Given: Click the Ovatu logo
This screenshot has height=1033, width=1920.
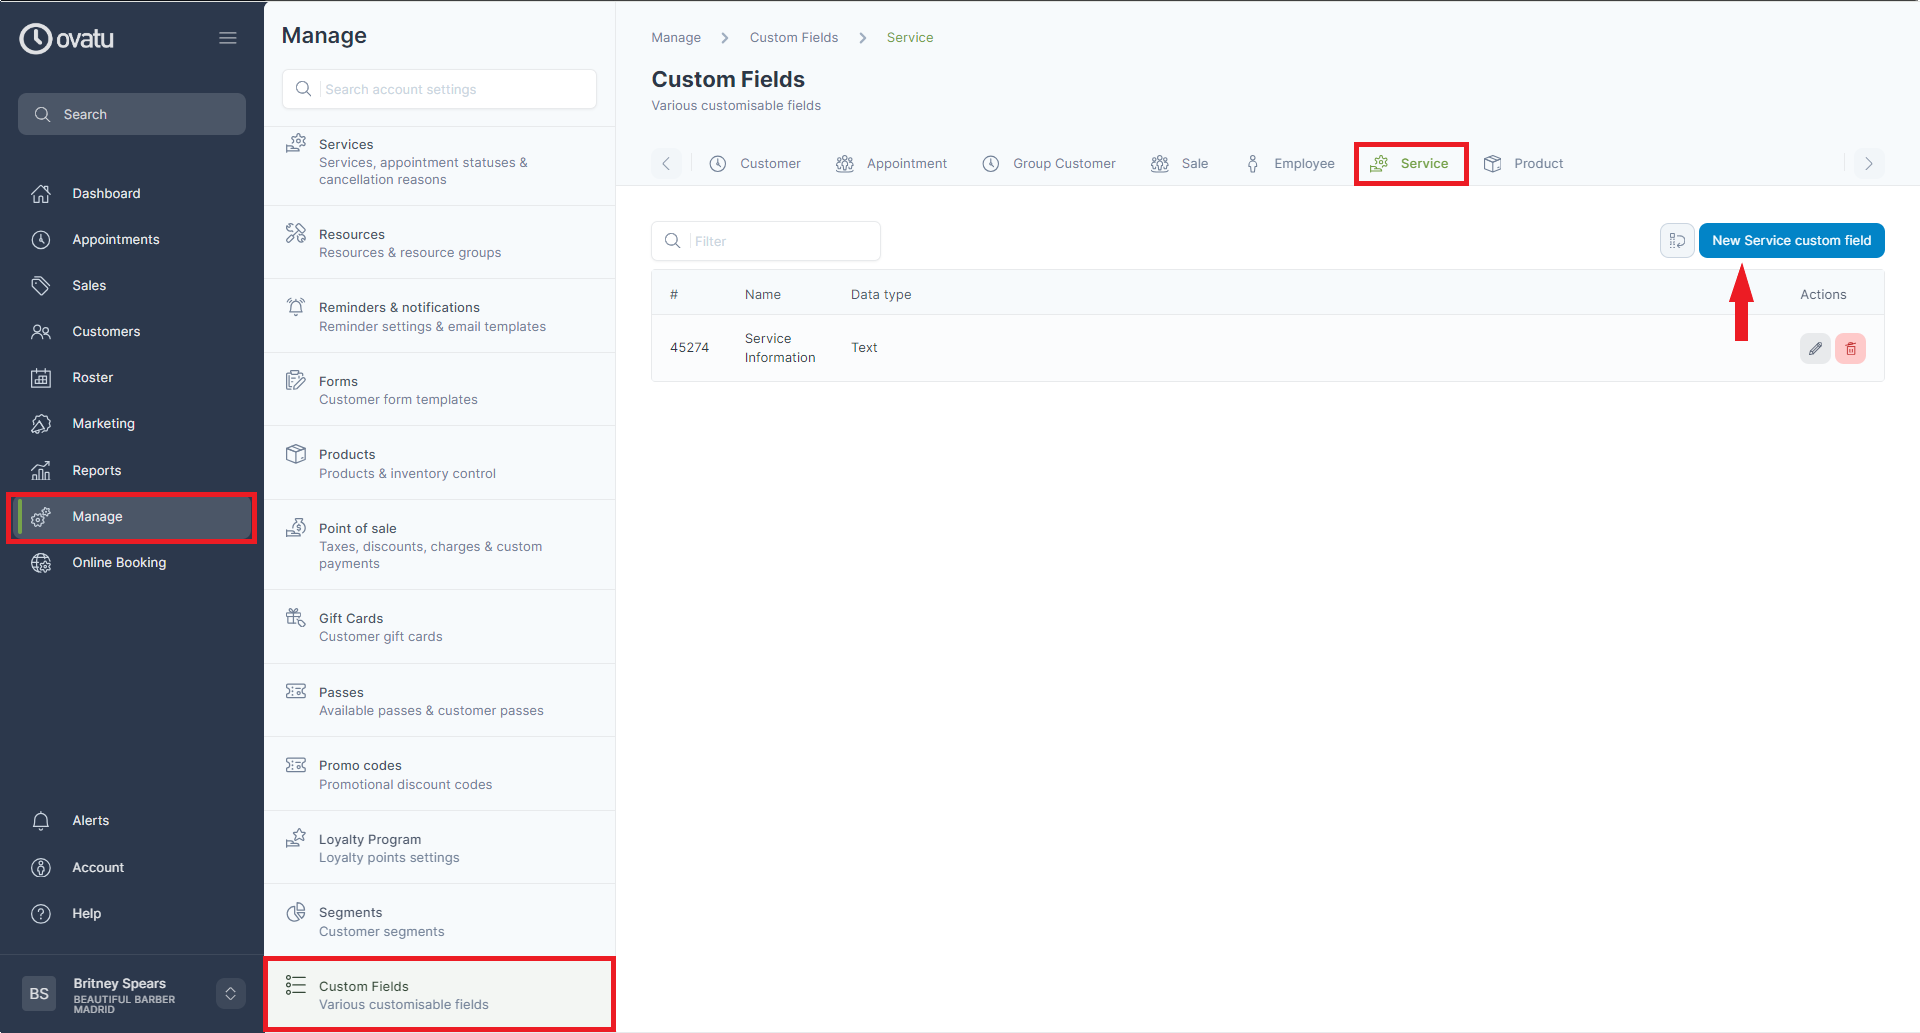Looking at the screenshot, I should click(x=67, y=38).
